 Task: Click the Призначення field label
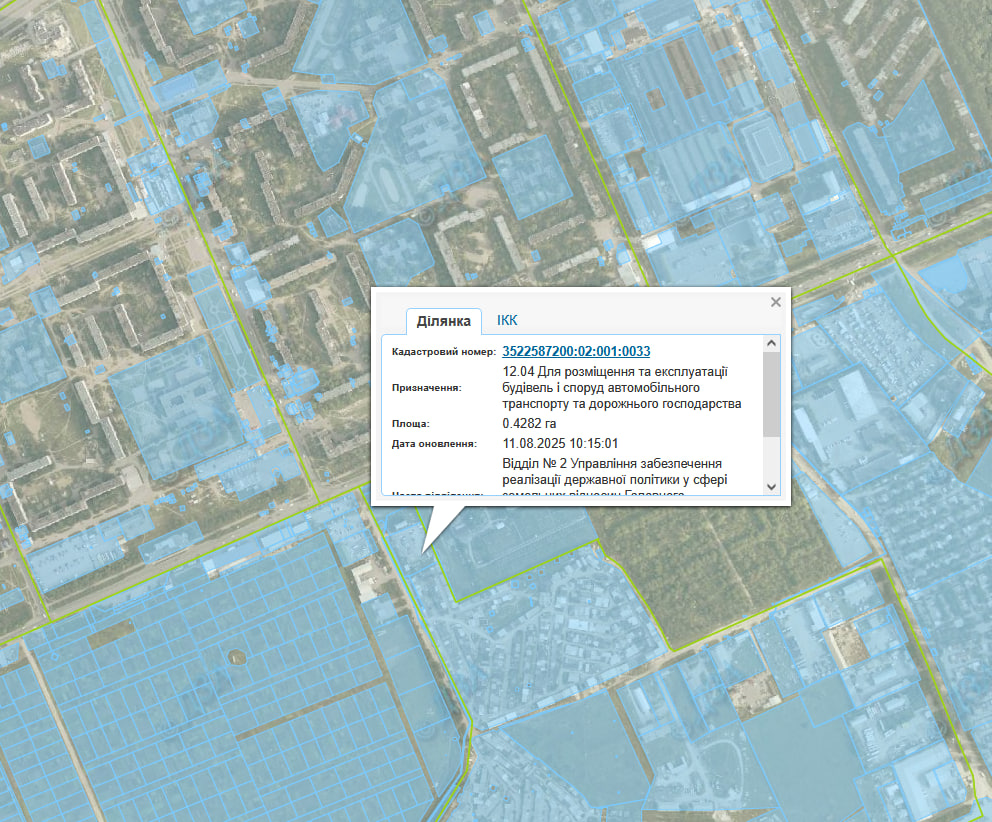[426, 388]
